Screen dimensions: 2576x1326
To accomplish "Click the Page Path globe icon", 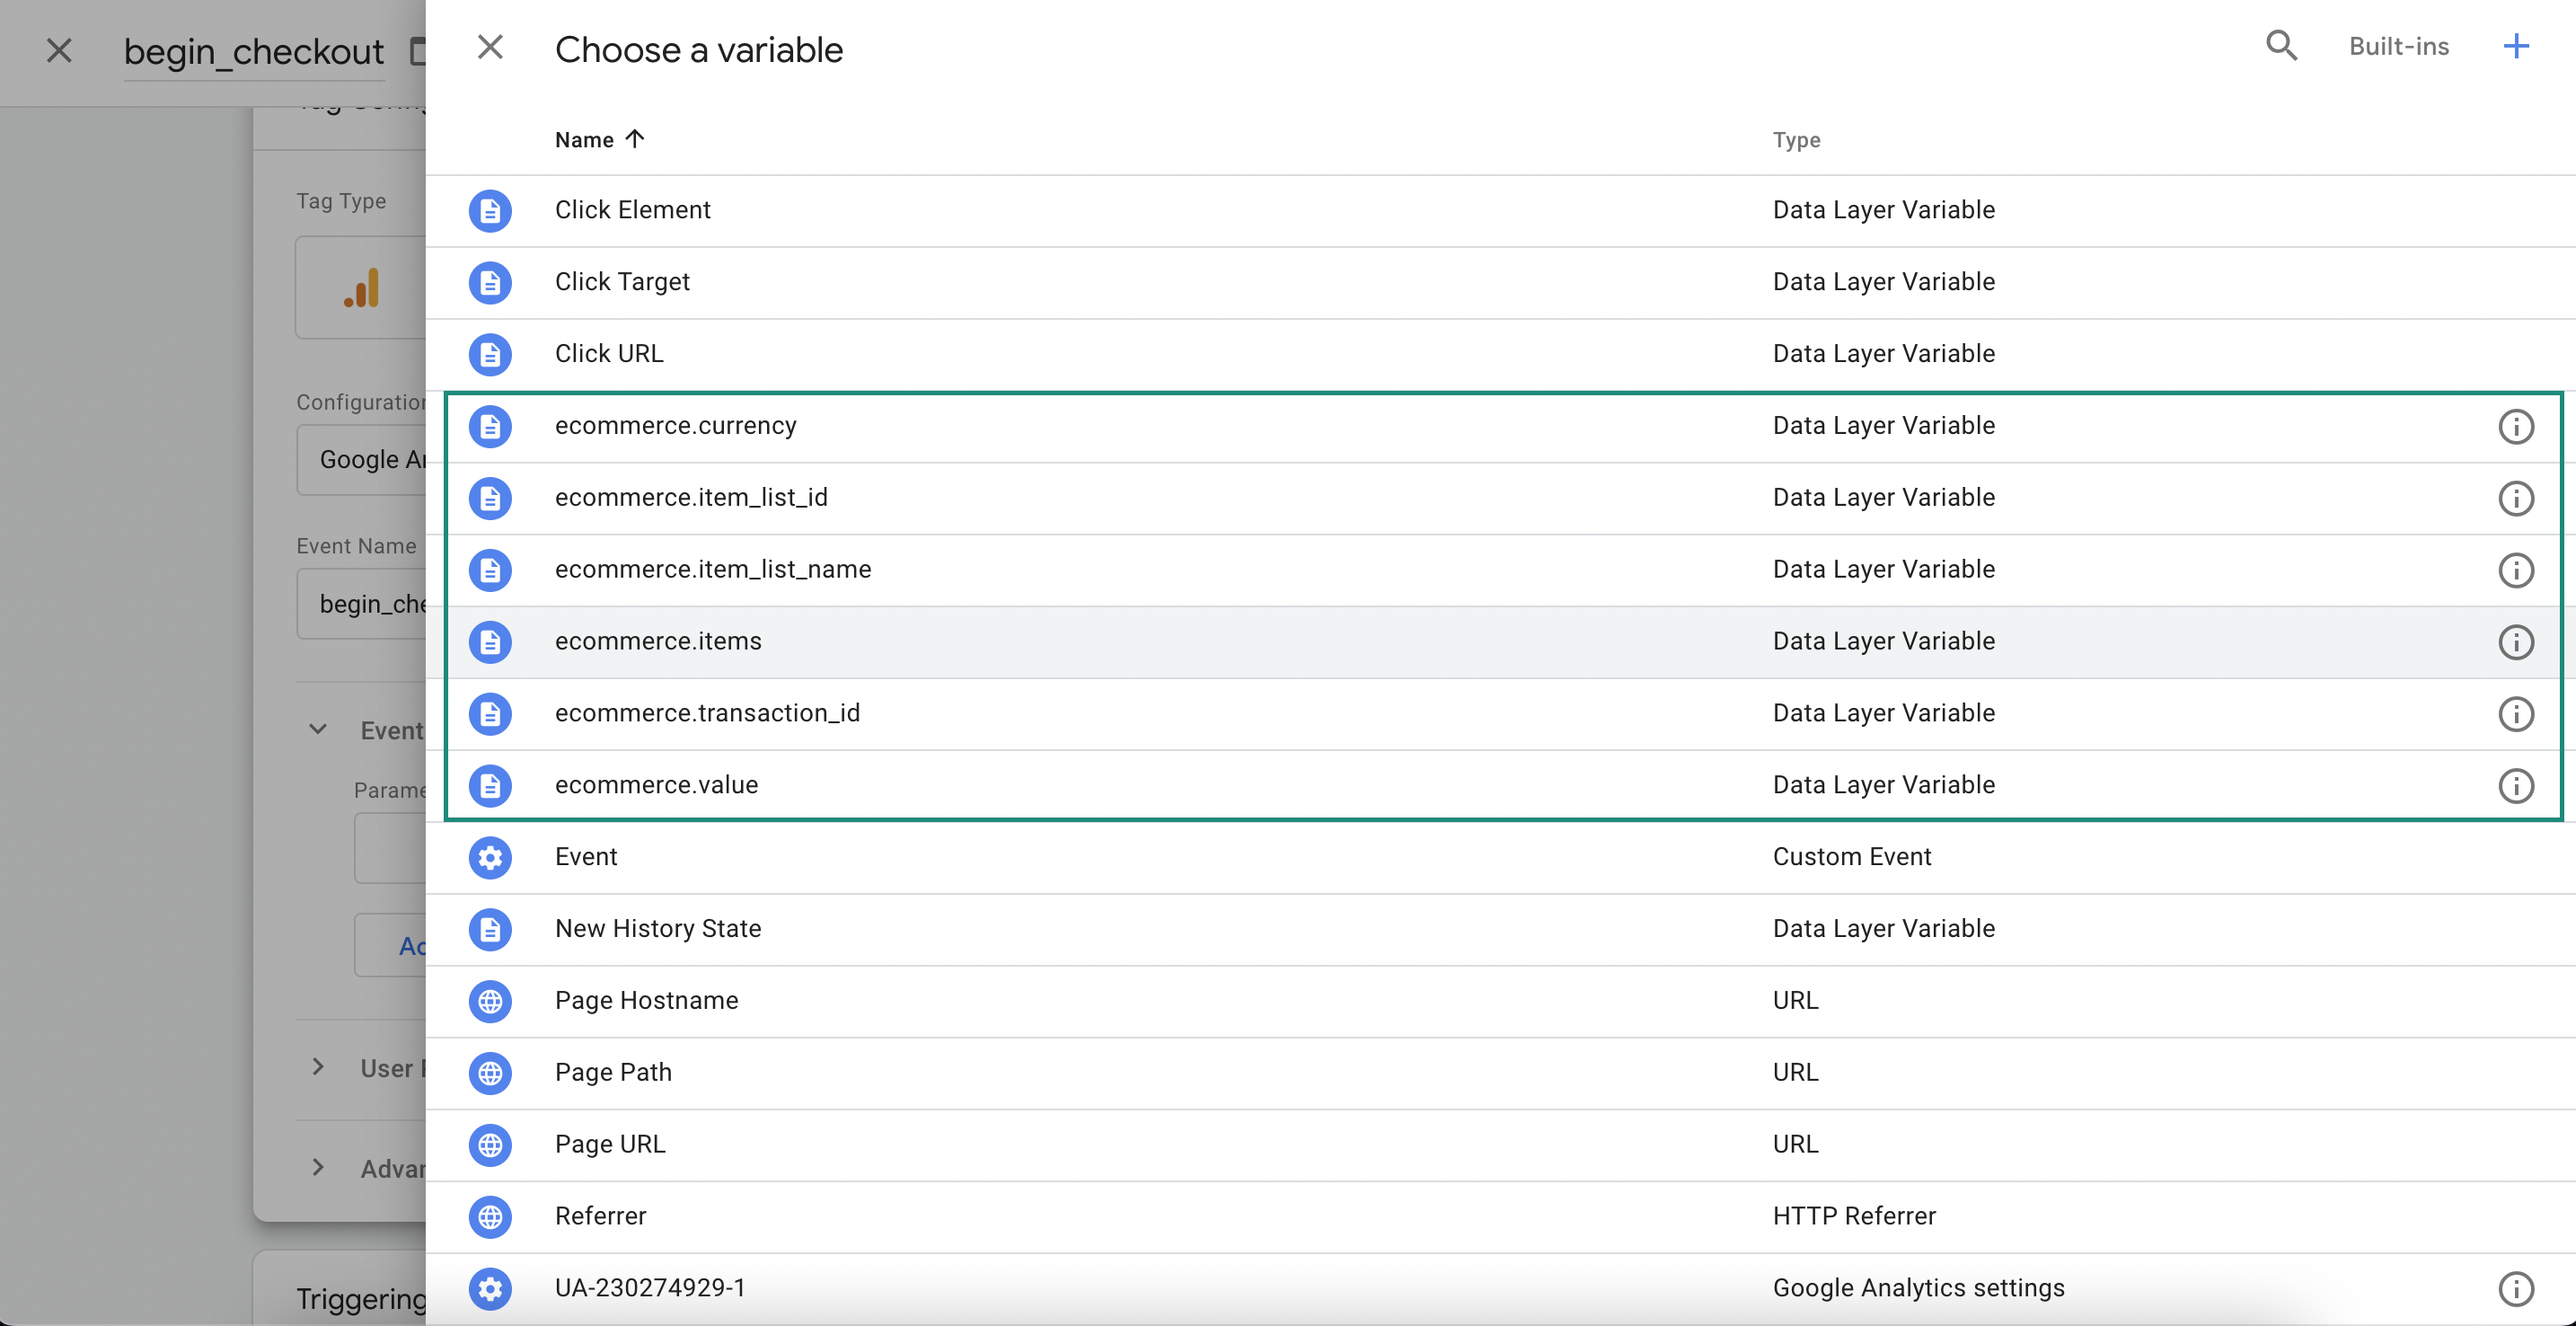I will click(490, 1073).
